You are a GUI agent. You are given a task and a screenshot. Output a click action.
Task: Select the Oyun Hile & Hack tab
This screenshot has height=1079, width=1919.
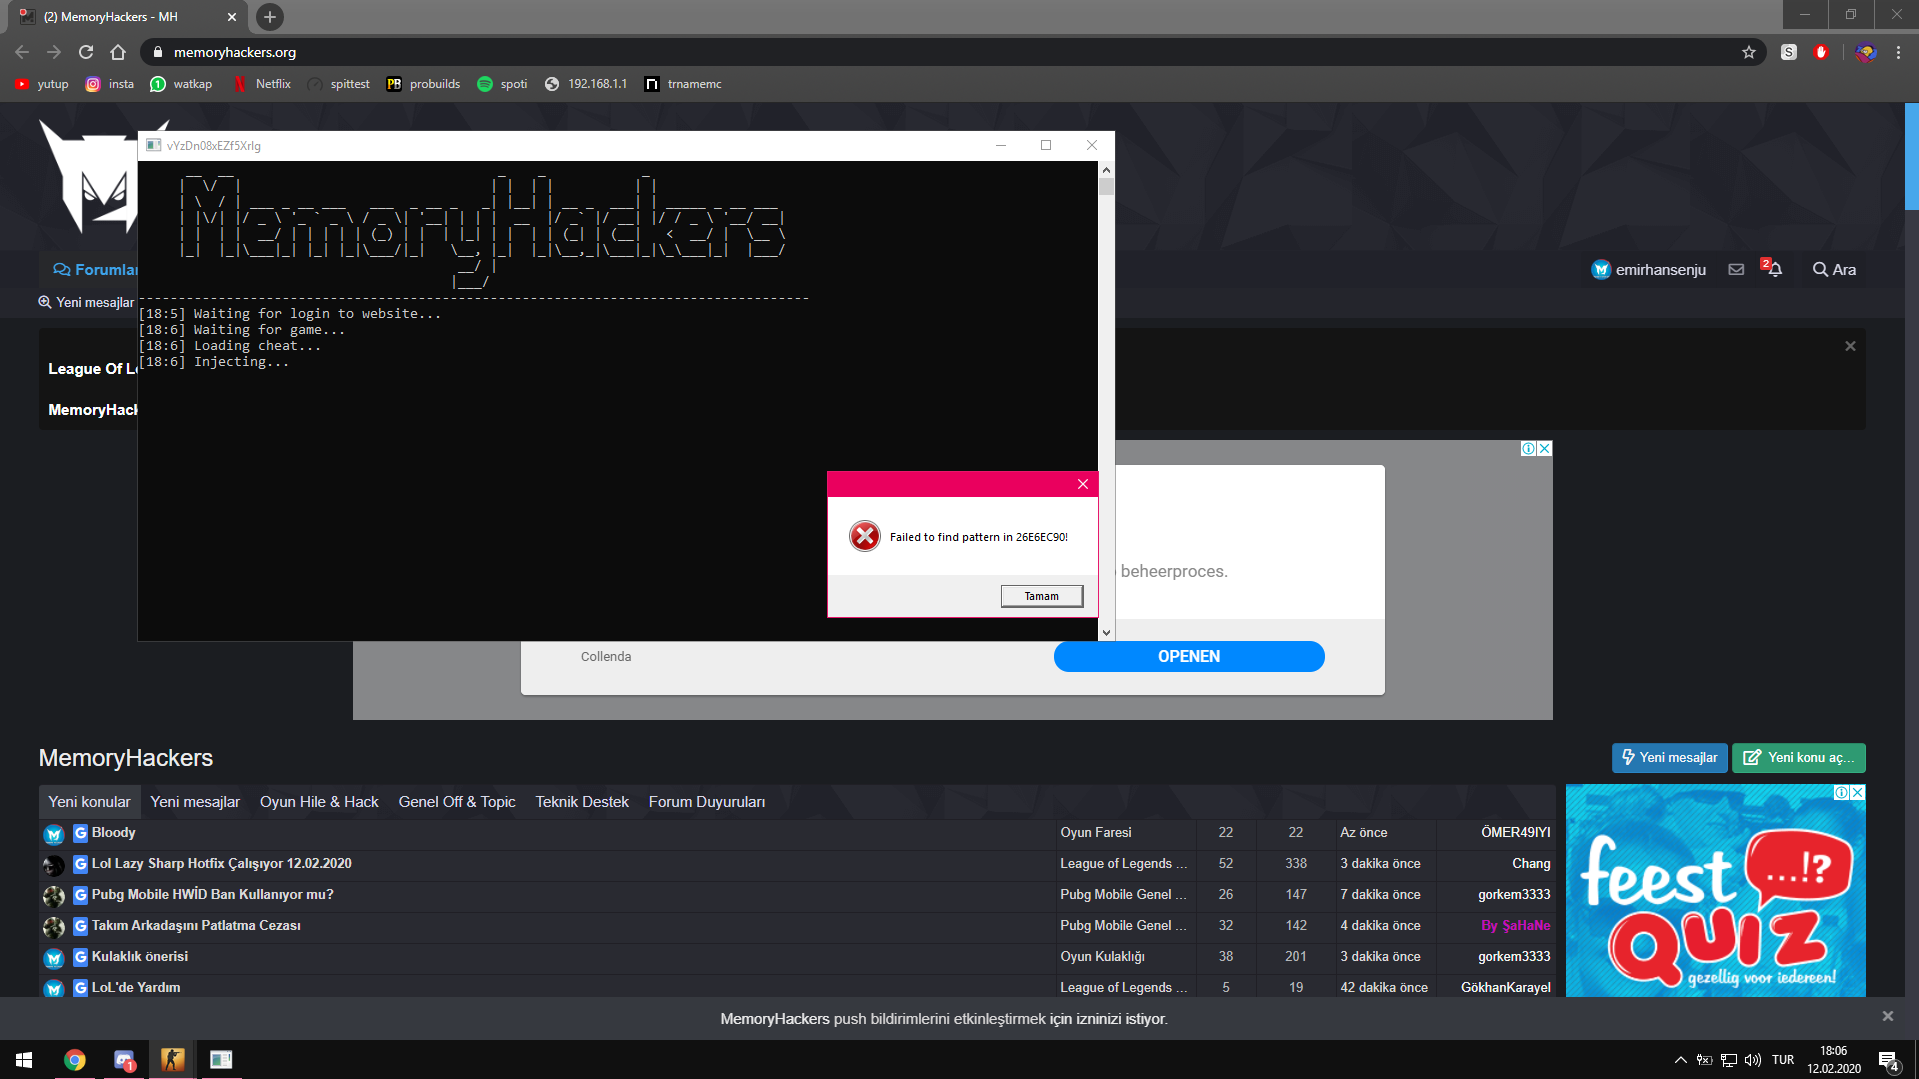(x=319, y=802)
